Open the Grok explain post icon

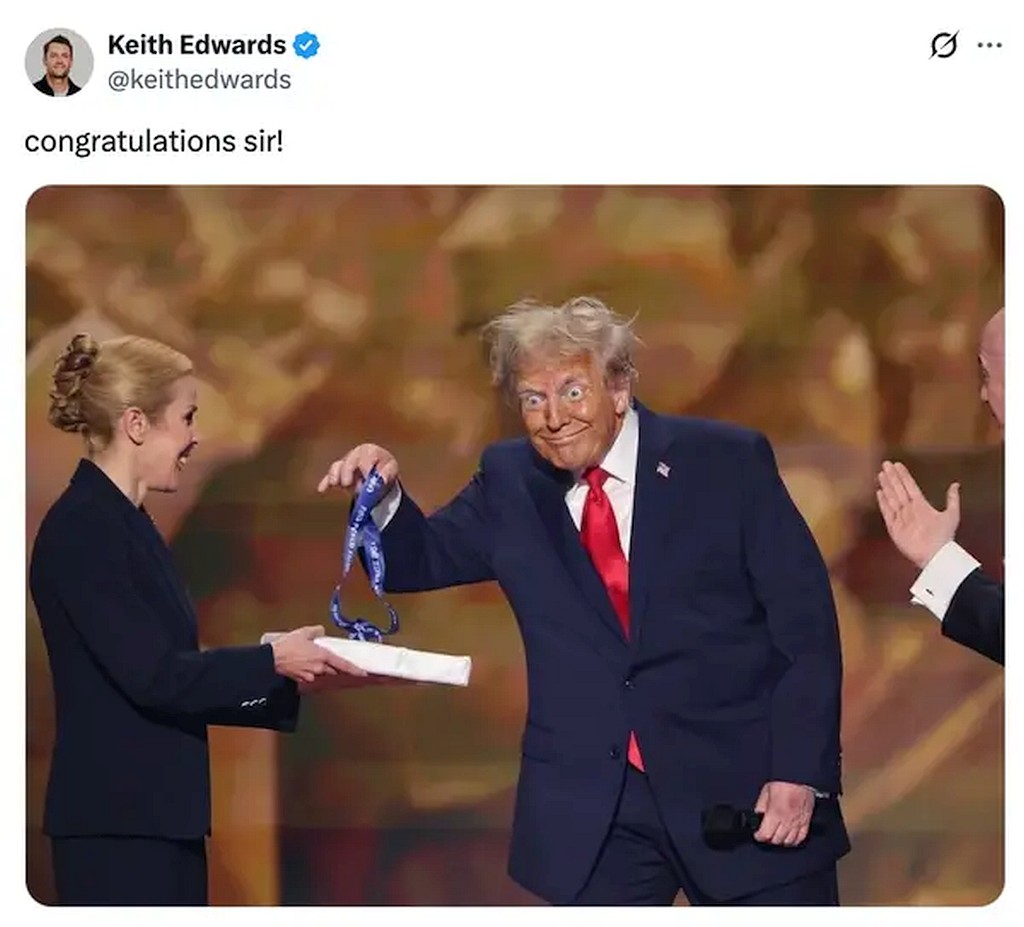[944, 46]
